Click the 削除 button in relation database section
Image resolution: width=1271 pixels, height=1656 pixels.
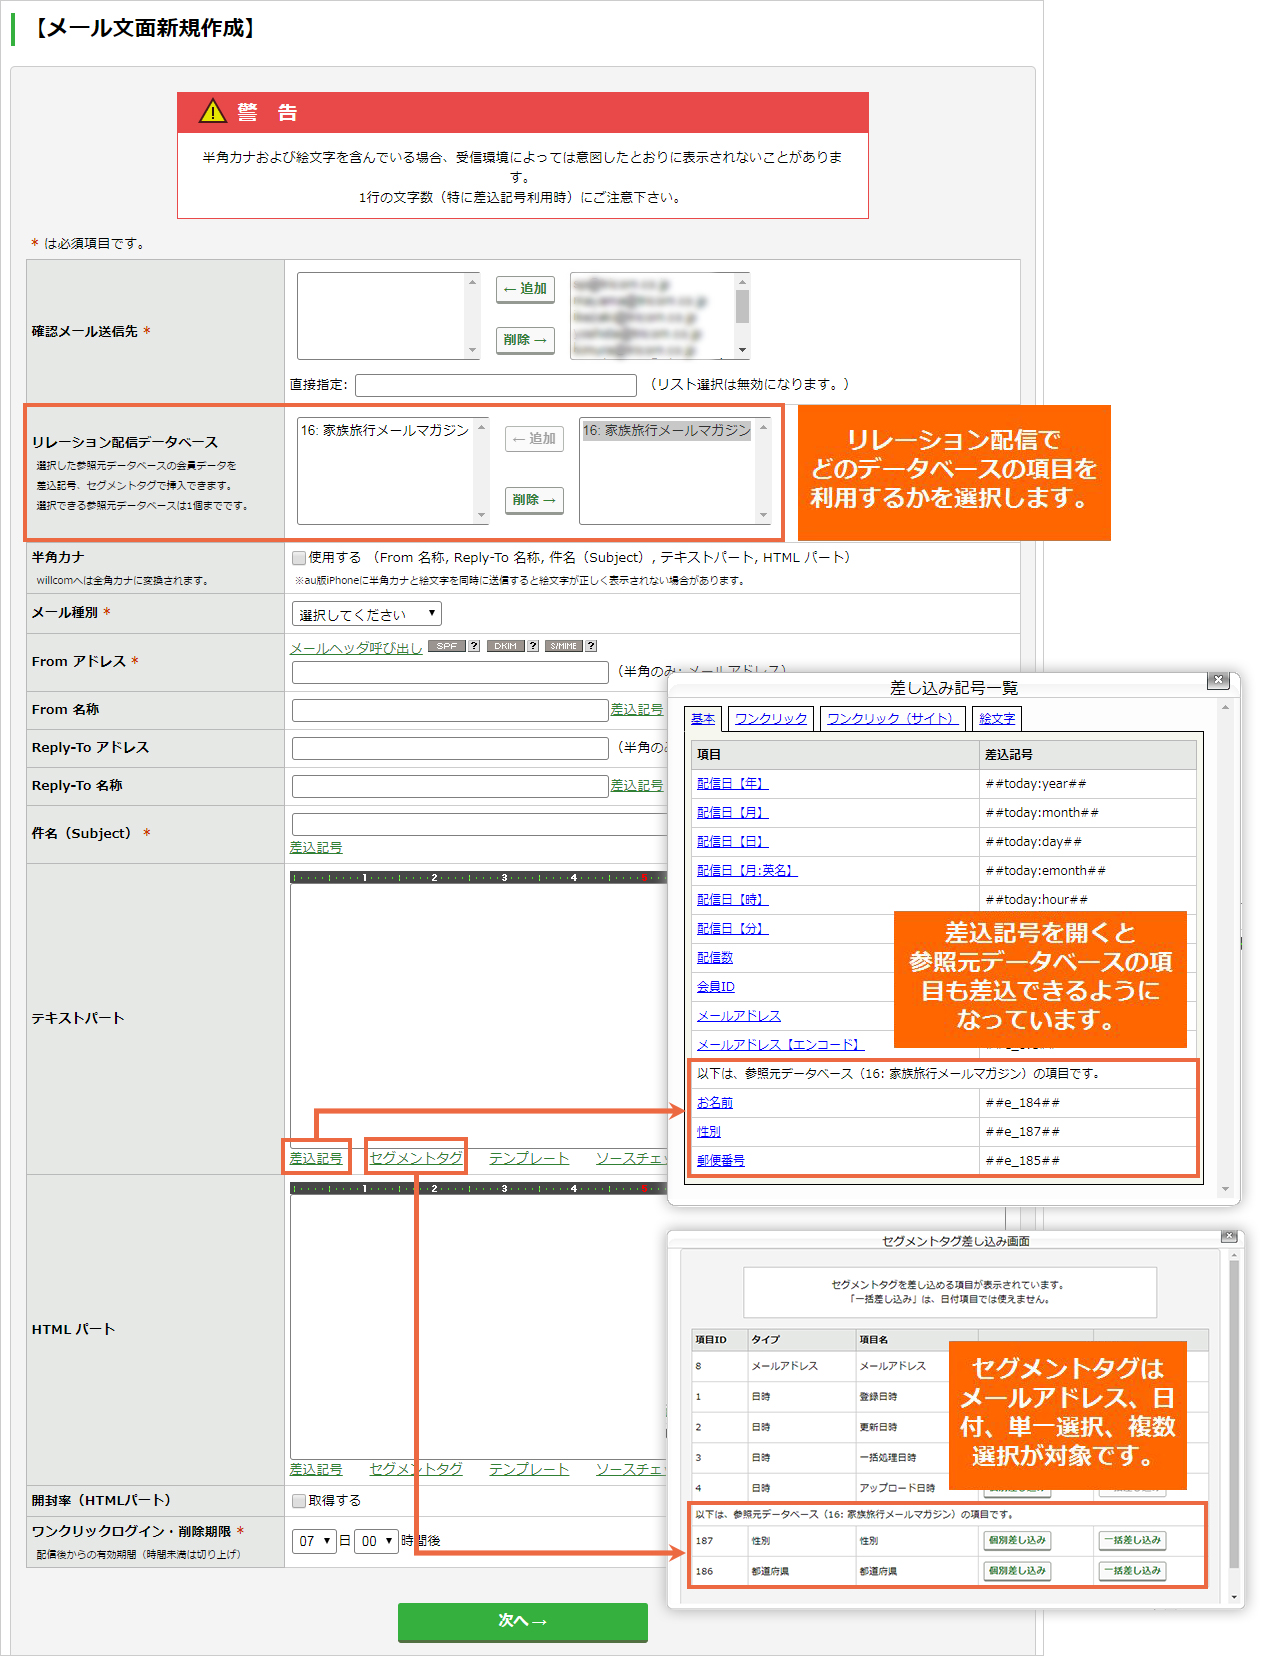pyautogui.click(x=534, y=500)
